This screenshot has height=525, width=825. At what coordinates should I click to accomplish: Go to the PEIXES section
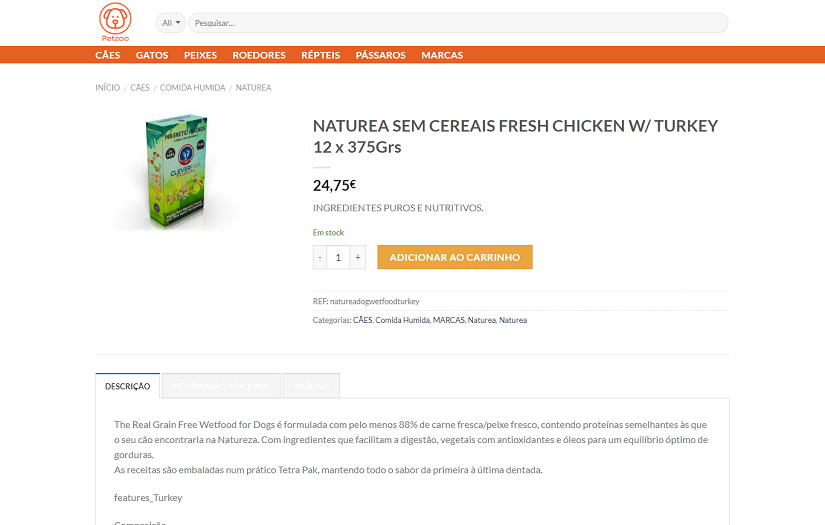click(200, 55)
